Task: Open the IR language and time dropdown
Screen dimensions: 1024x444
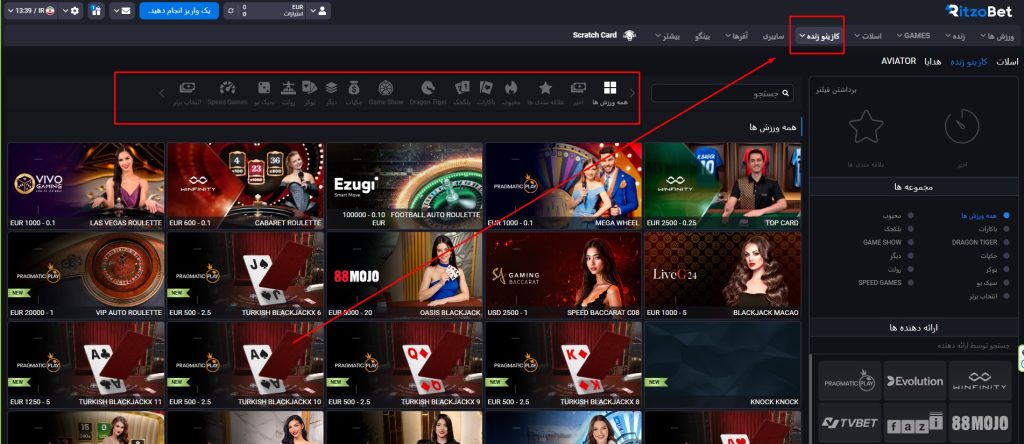Action: point(31,10)
